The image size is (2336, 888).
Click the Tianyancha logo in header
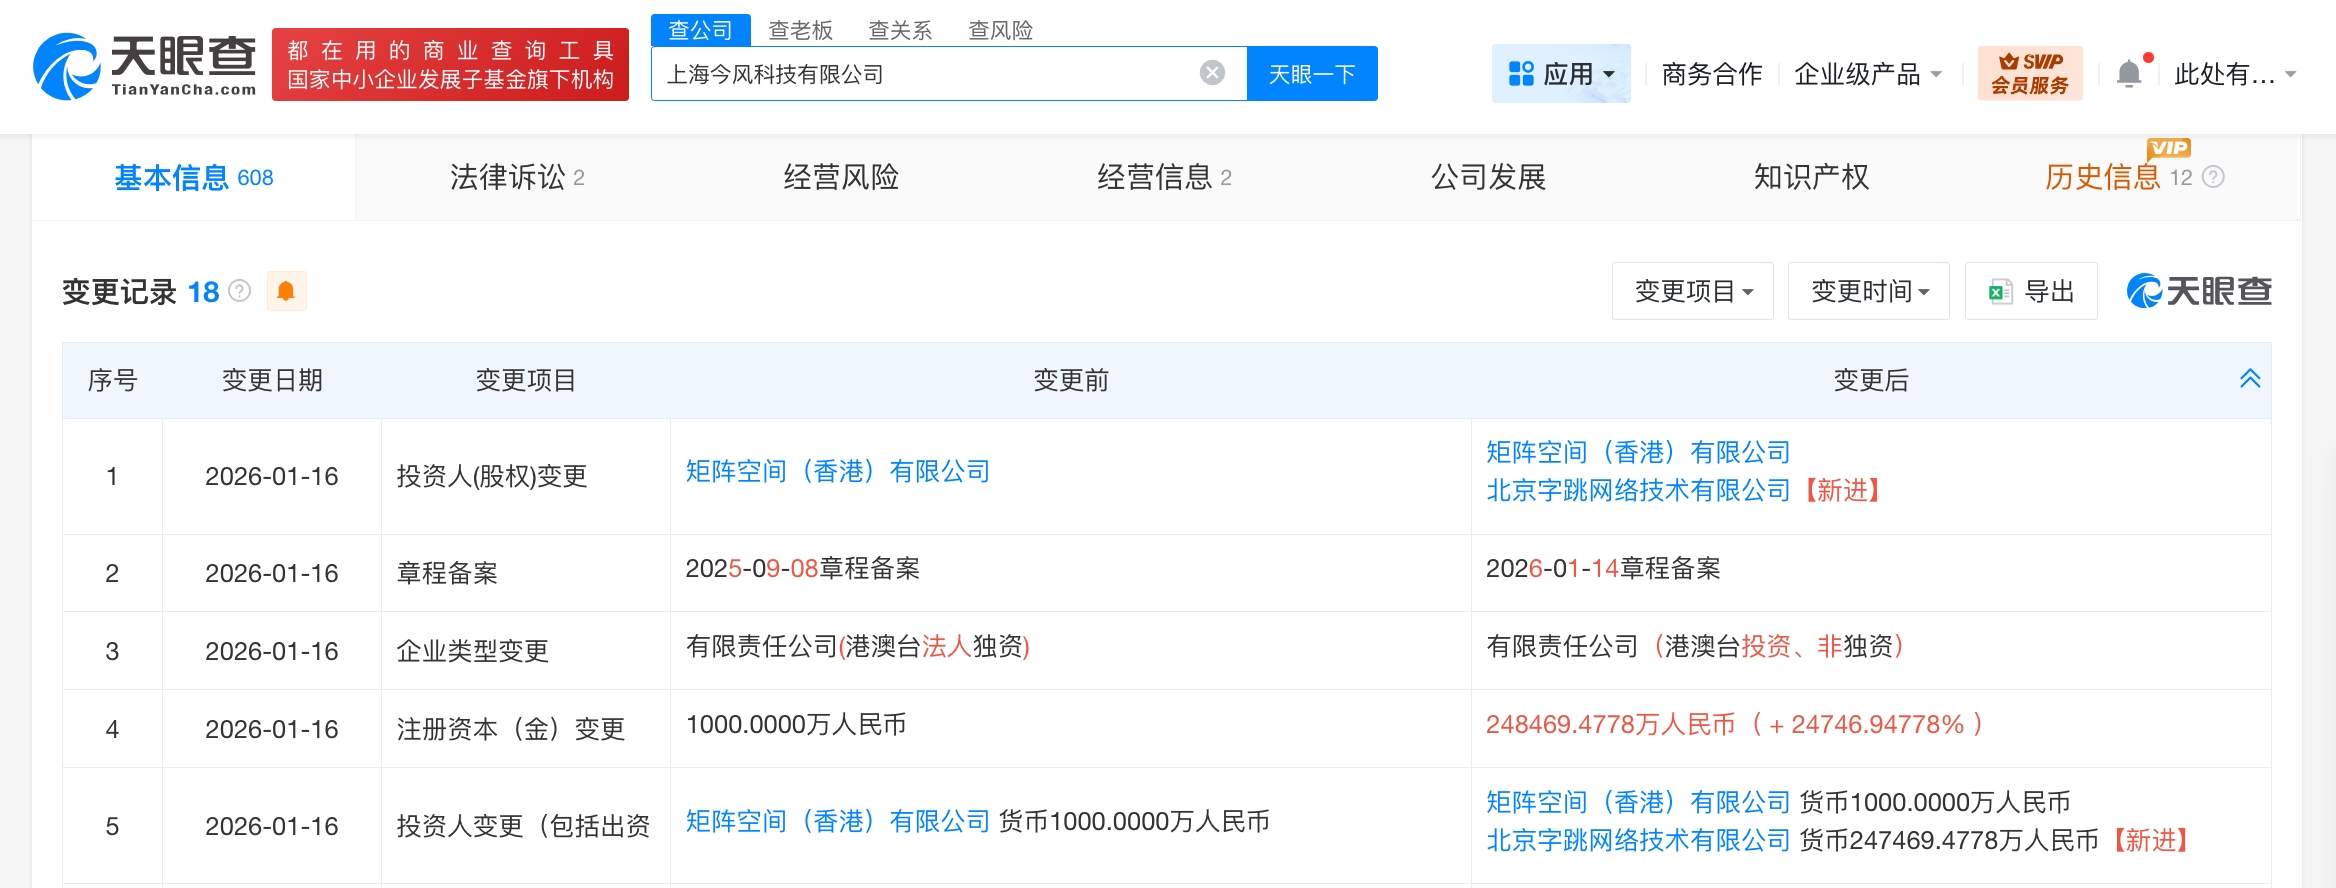(x=145, y=66)
